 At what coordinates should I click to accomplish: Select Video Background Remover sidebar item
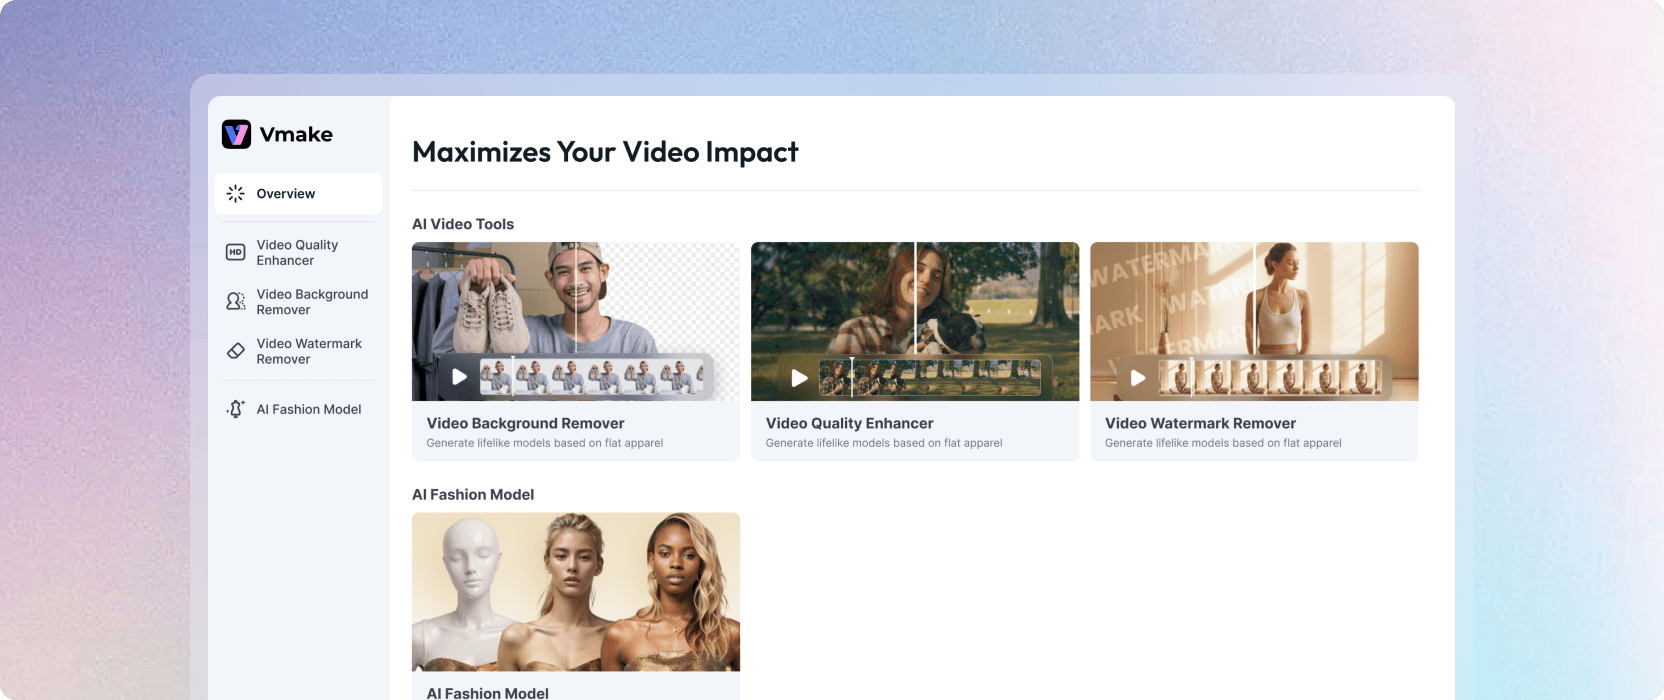click(298, 302)
